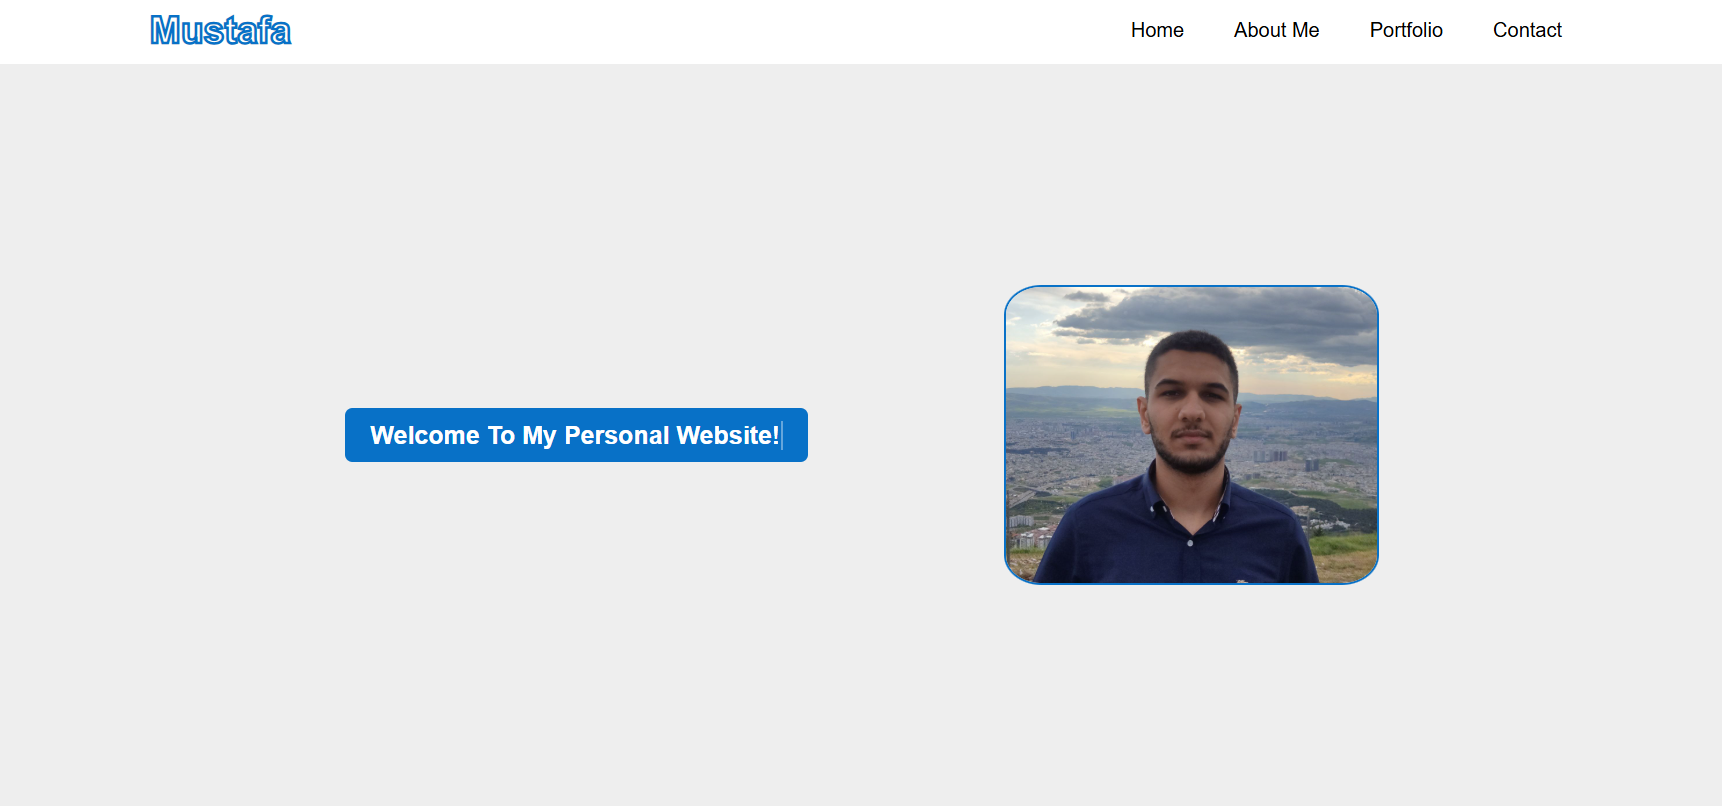Image resolution: width=1722 pixels, height=809 pixels.
Task: Go to About Me section
Action: click(1276, 30)
